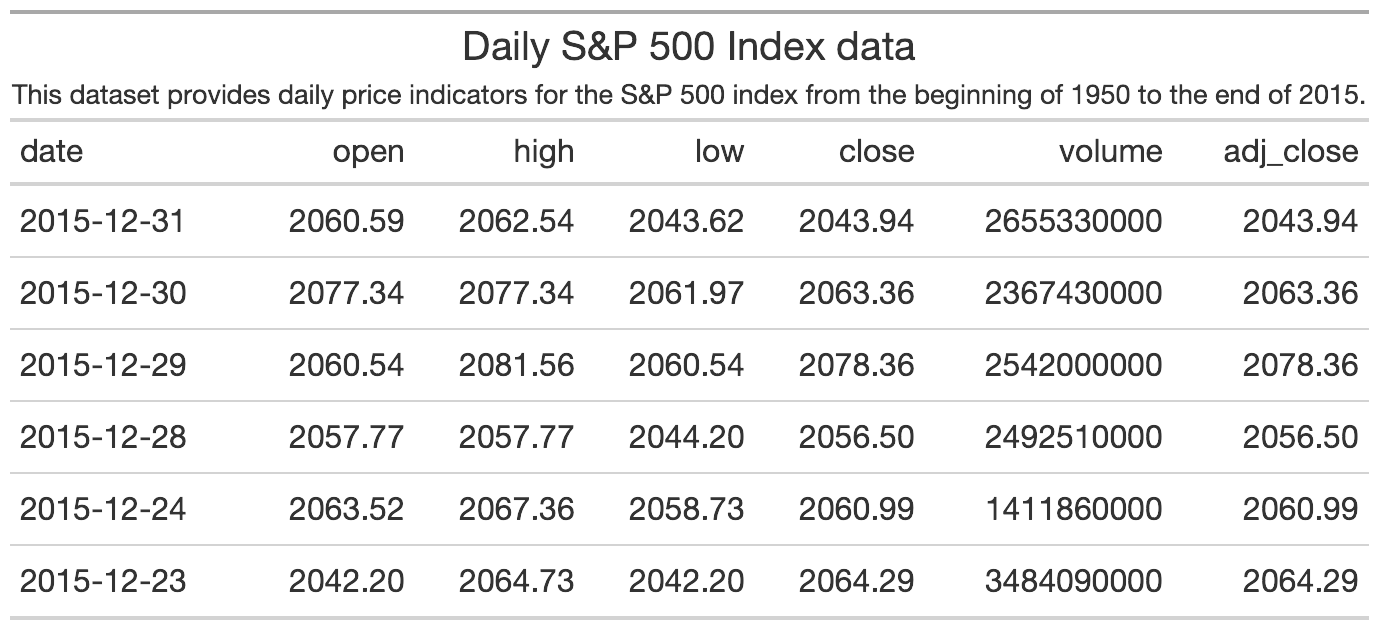
Task: Click the date column header
Action: (52, 151)
